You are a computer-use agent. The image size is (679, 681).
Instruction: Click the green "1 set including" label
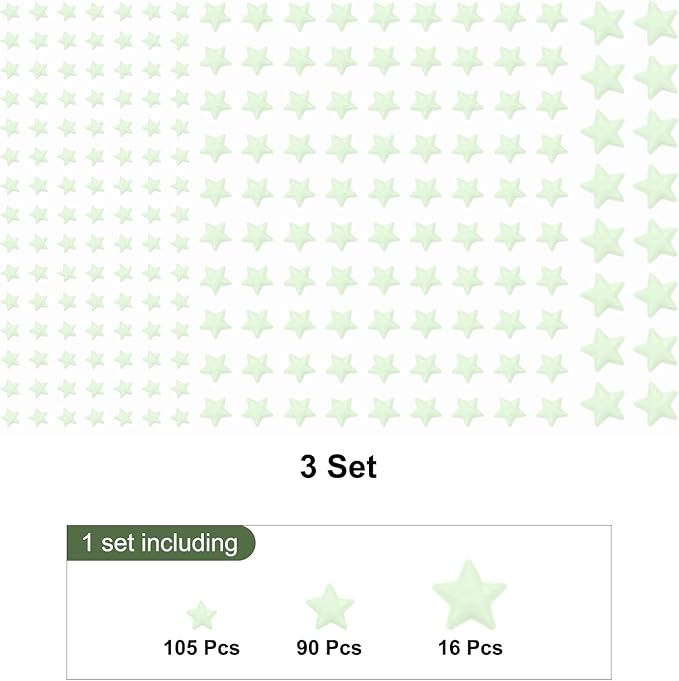point(160,543)
